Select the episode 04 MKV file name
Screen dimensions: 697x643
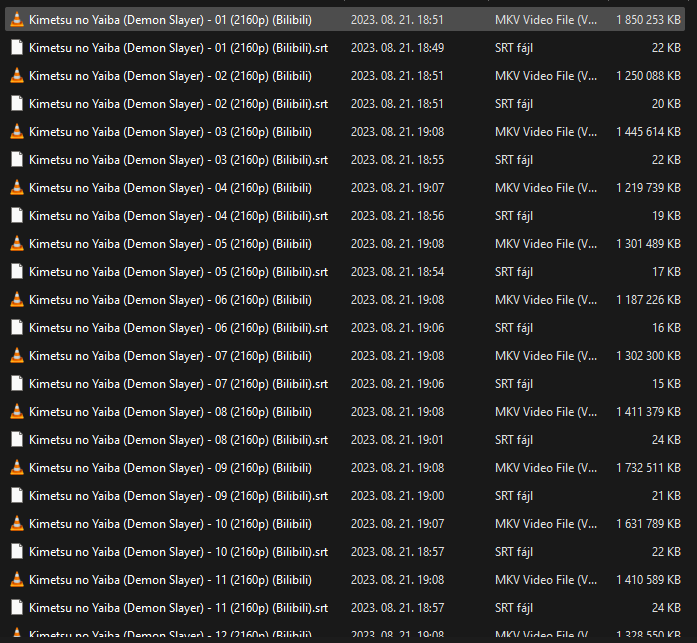pyautogui.click(x=170, y=188)
